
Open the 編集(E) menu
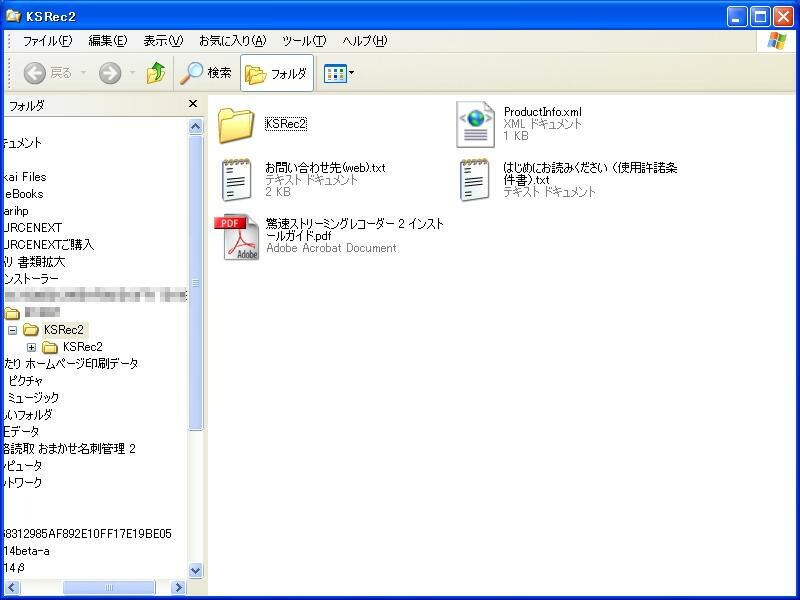pyautogui.click(x=108, y=41)
